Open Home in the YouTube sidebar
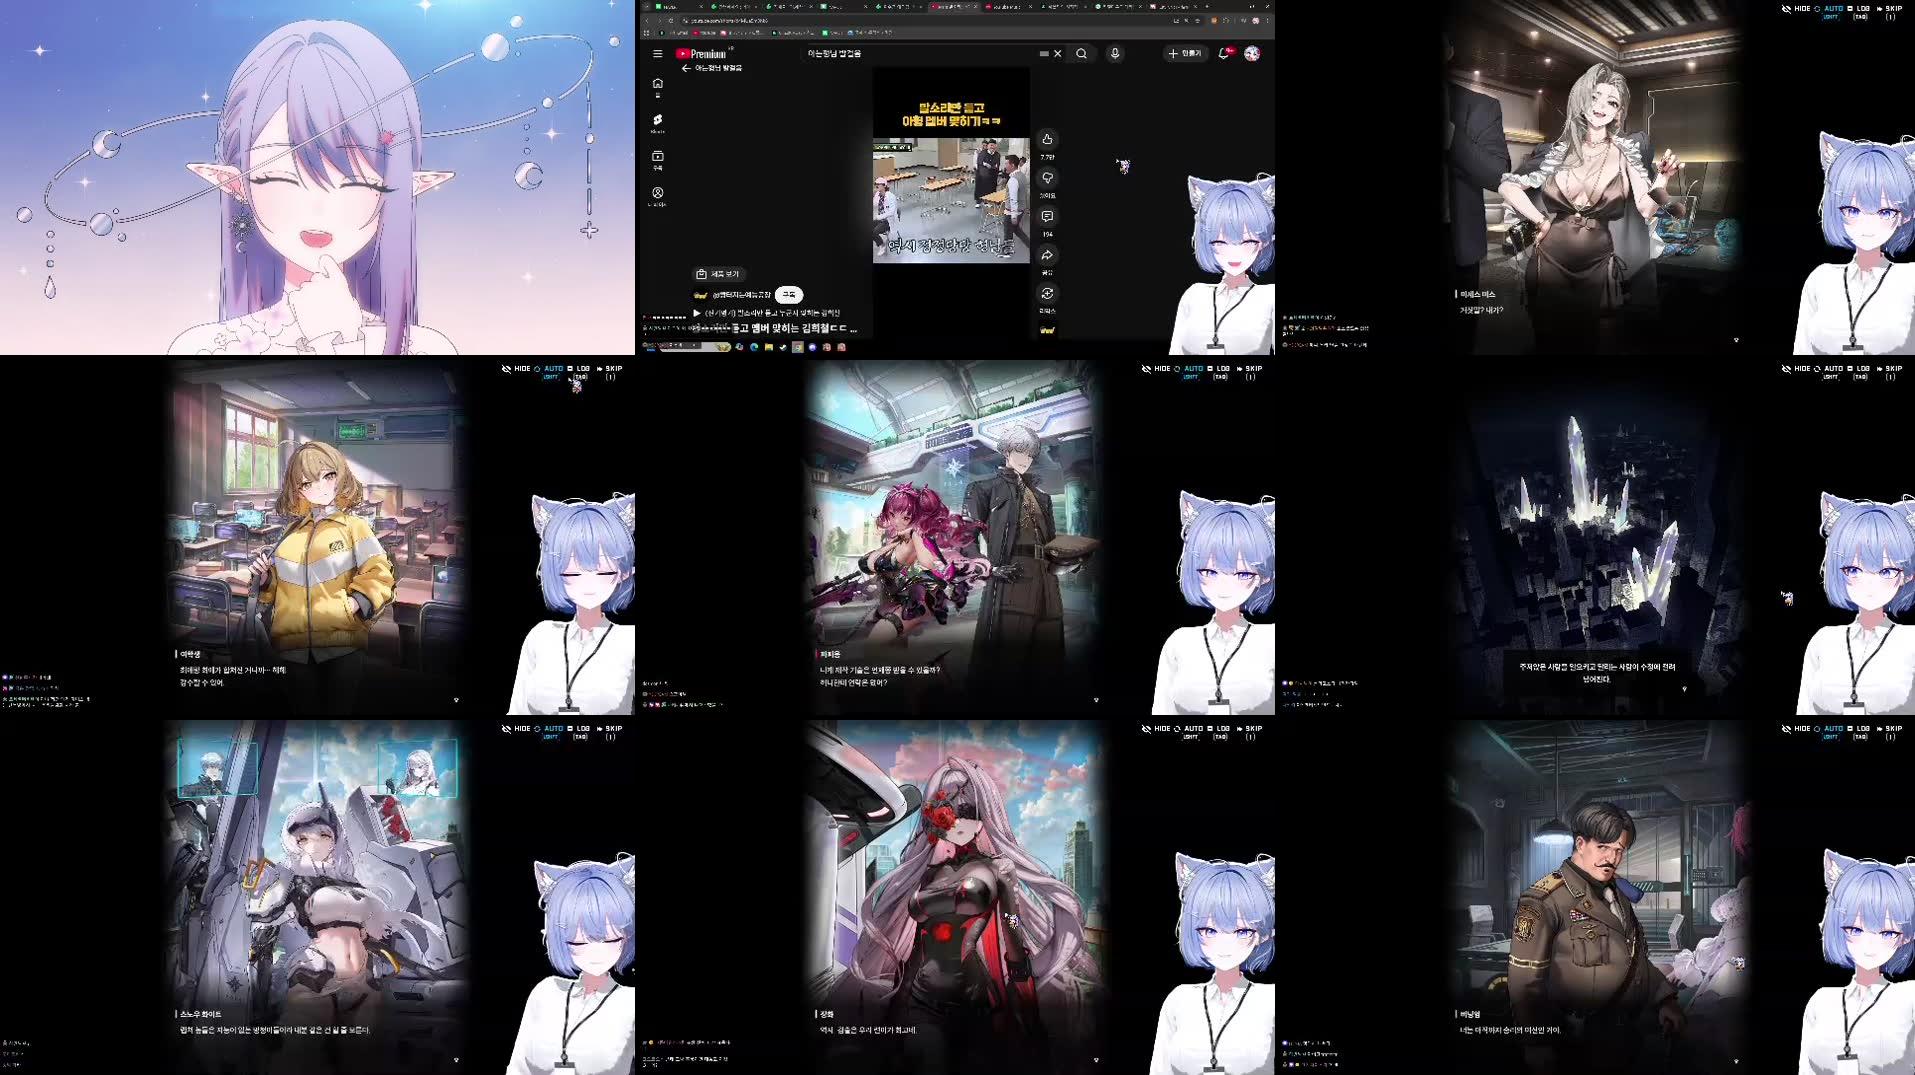The height and width of the screenshot is (1075, 1915). (657, 87)
